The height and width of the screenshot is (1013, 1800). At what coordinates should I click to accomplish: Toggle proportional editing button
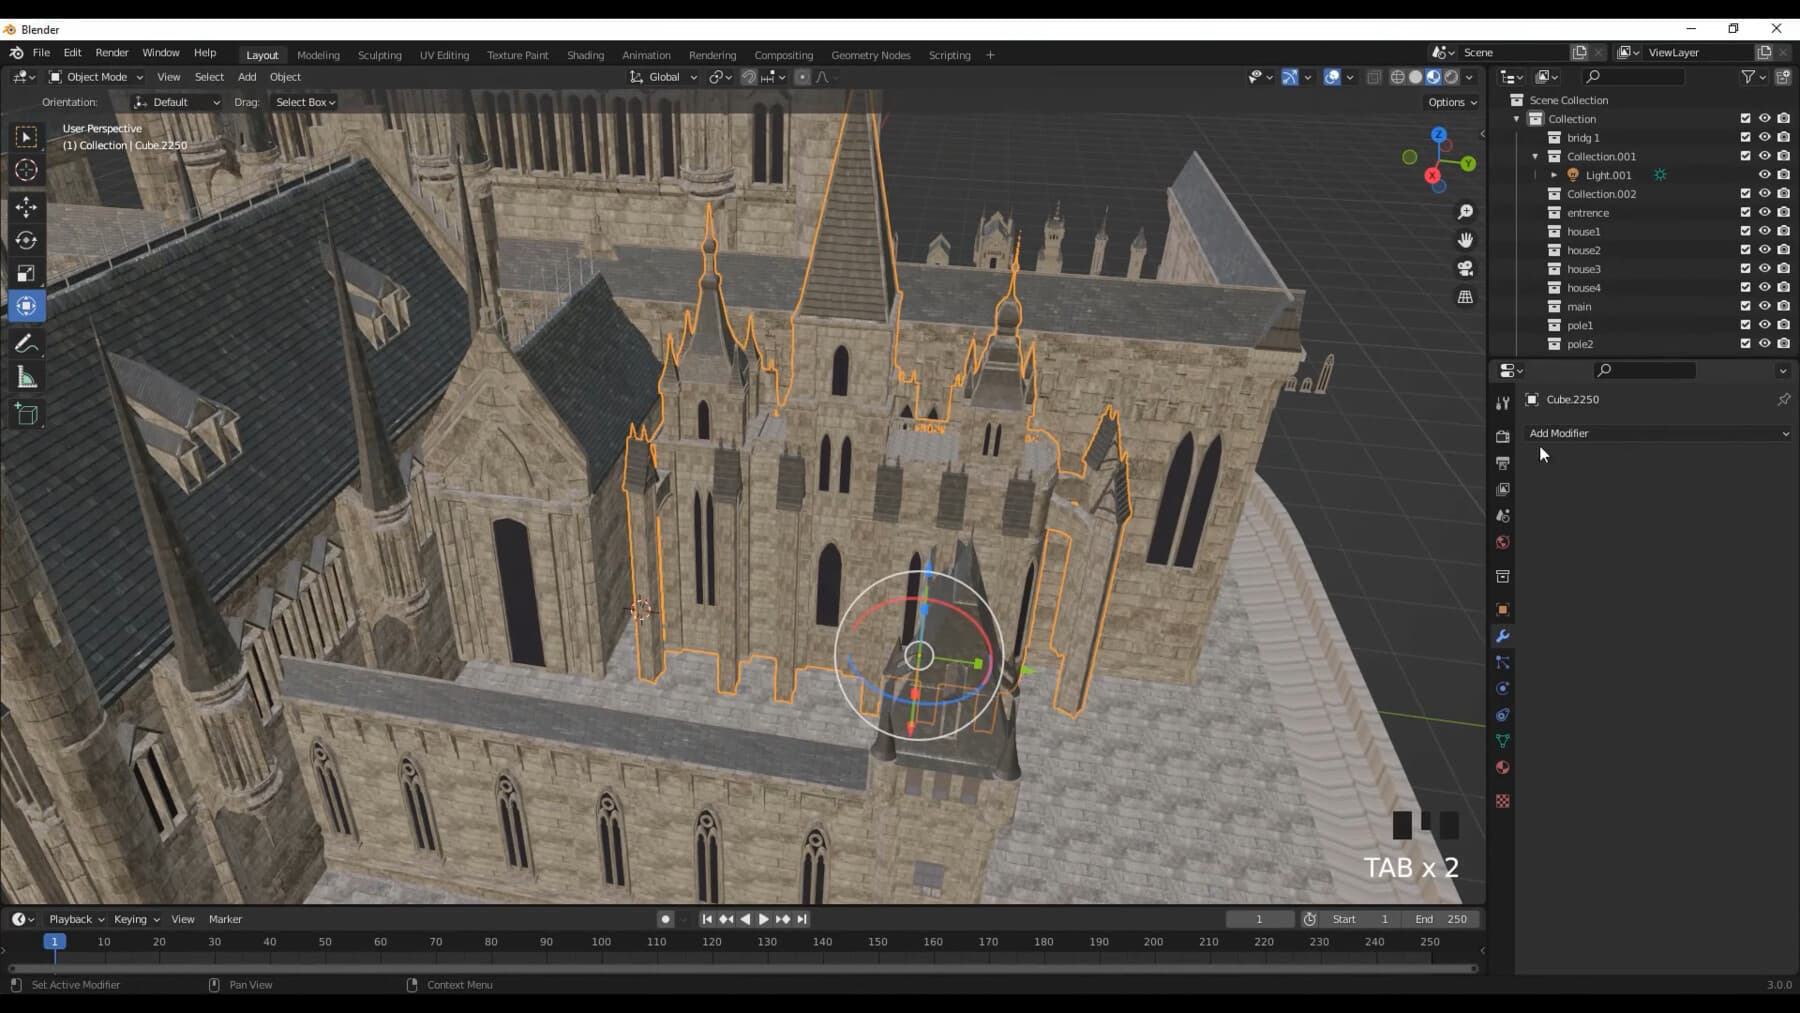(802, 77)
